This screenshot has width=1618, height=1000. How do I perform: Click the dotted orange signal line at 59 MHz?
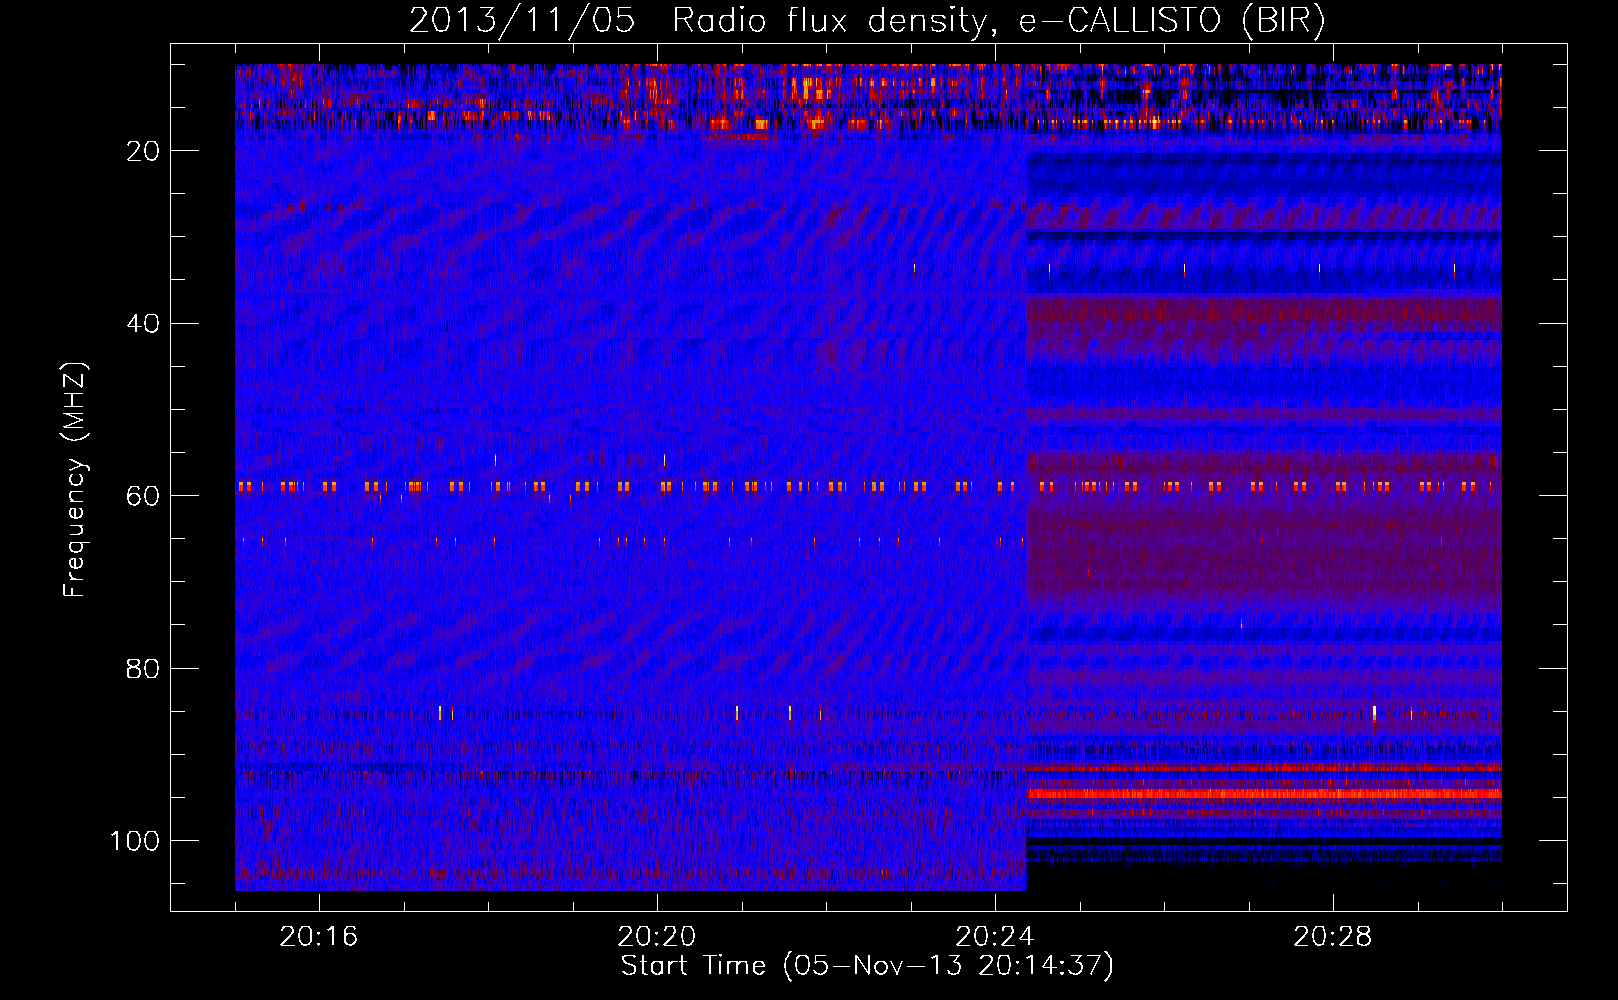868,487
